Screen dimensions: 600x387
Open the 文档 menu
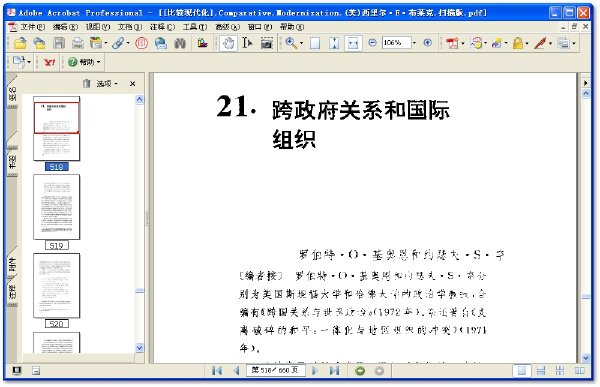point(130,27)
